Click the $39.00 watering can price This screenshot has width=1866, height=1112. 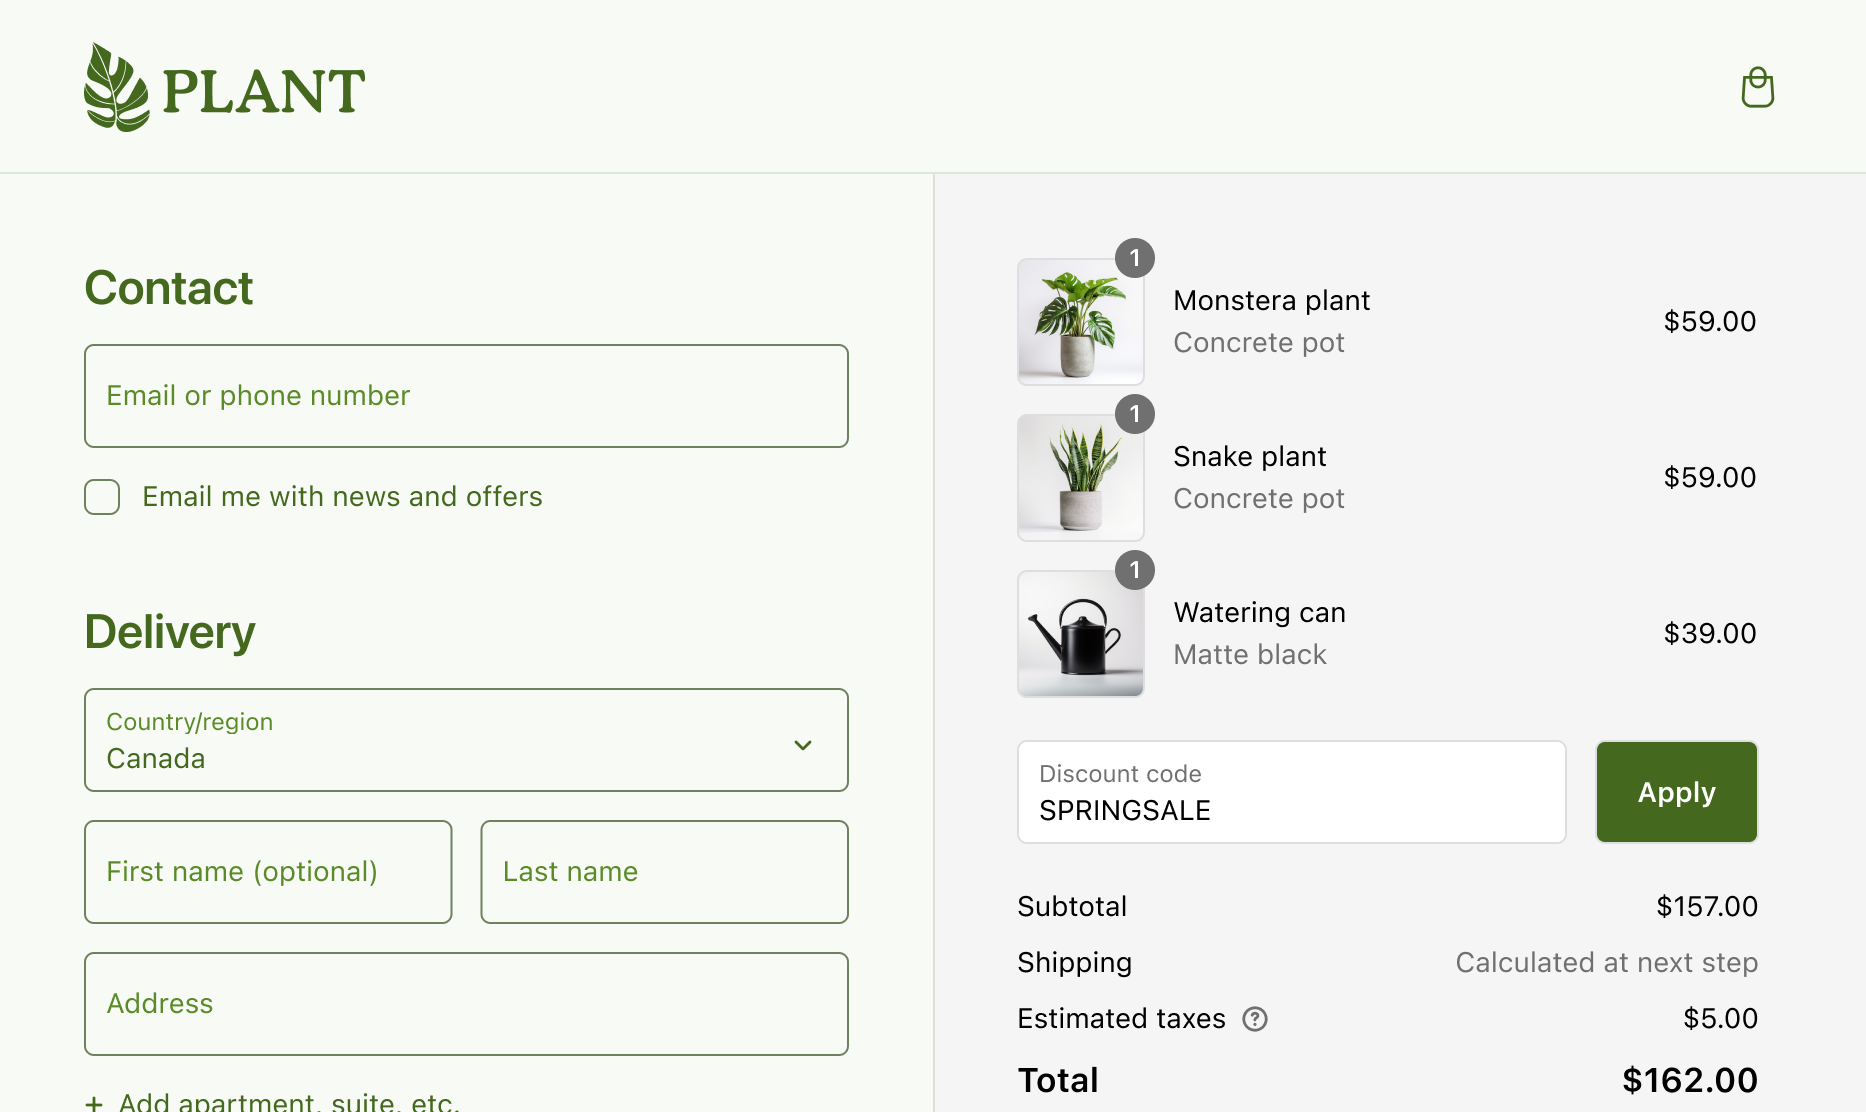point(1710,634)
